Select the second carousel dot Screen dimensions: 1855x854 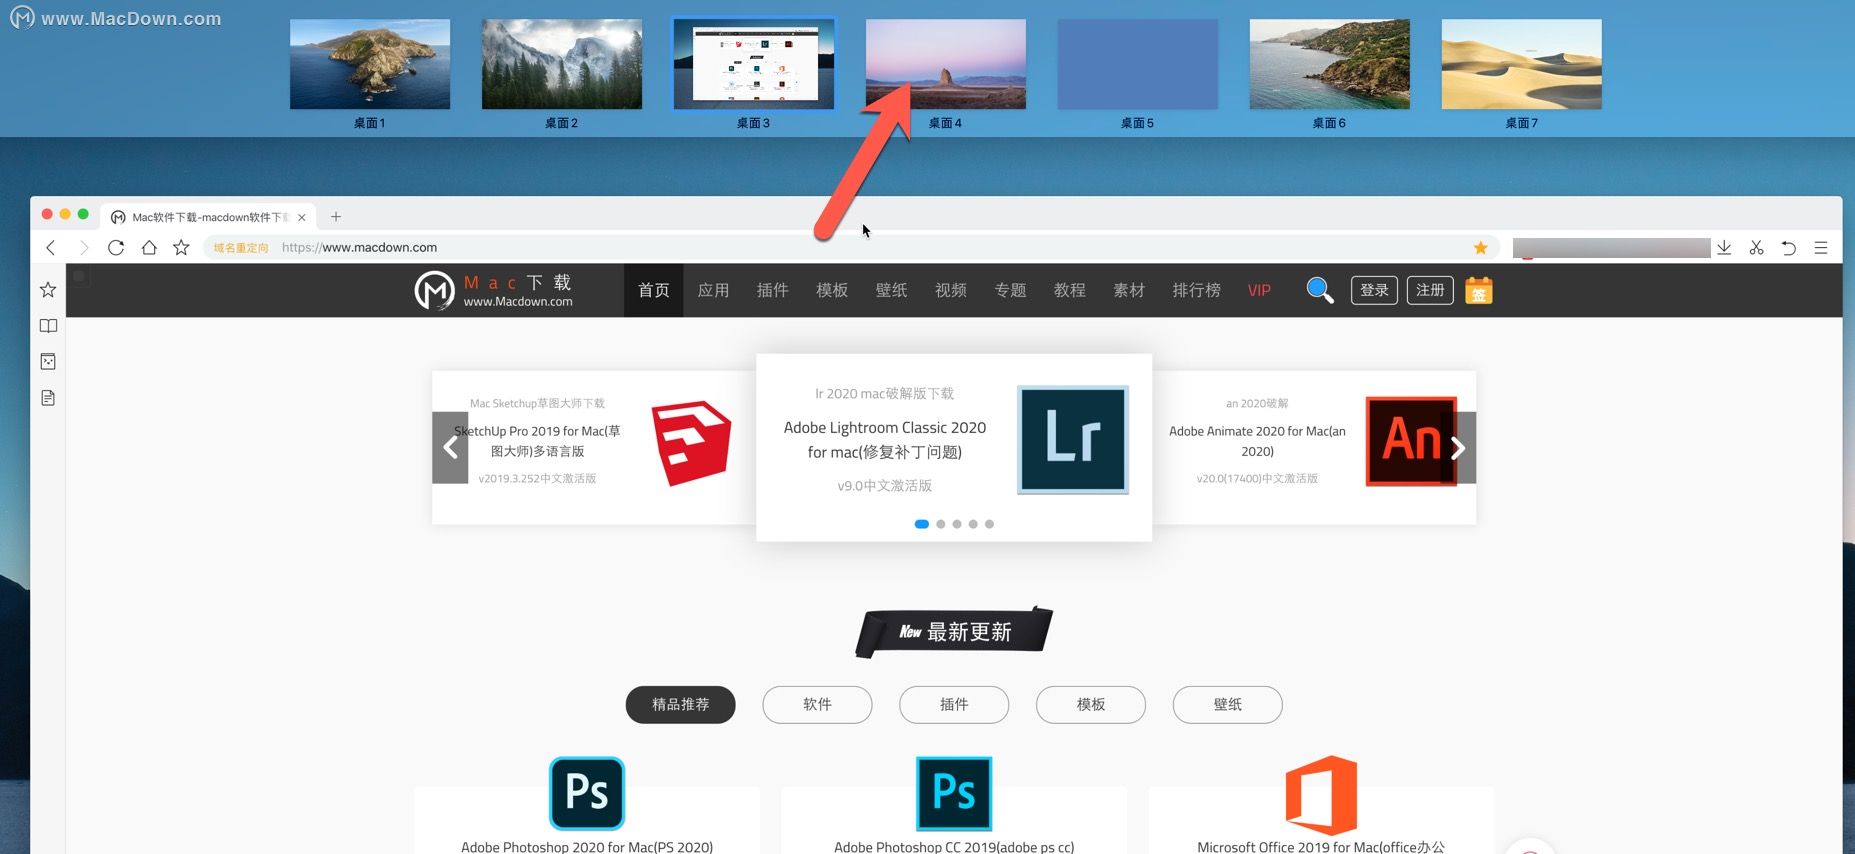pyautogui.click(x=941, y=524)
